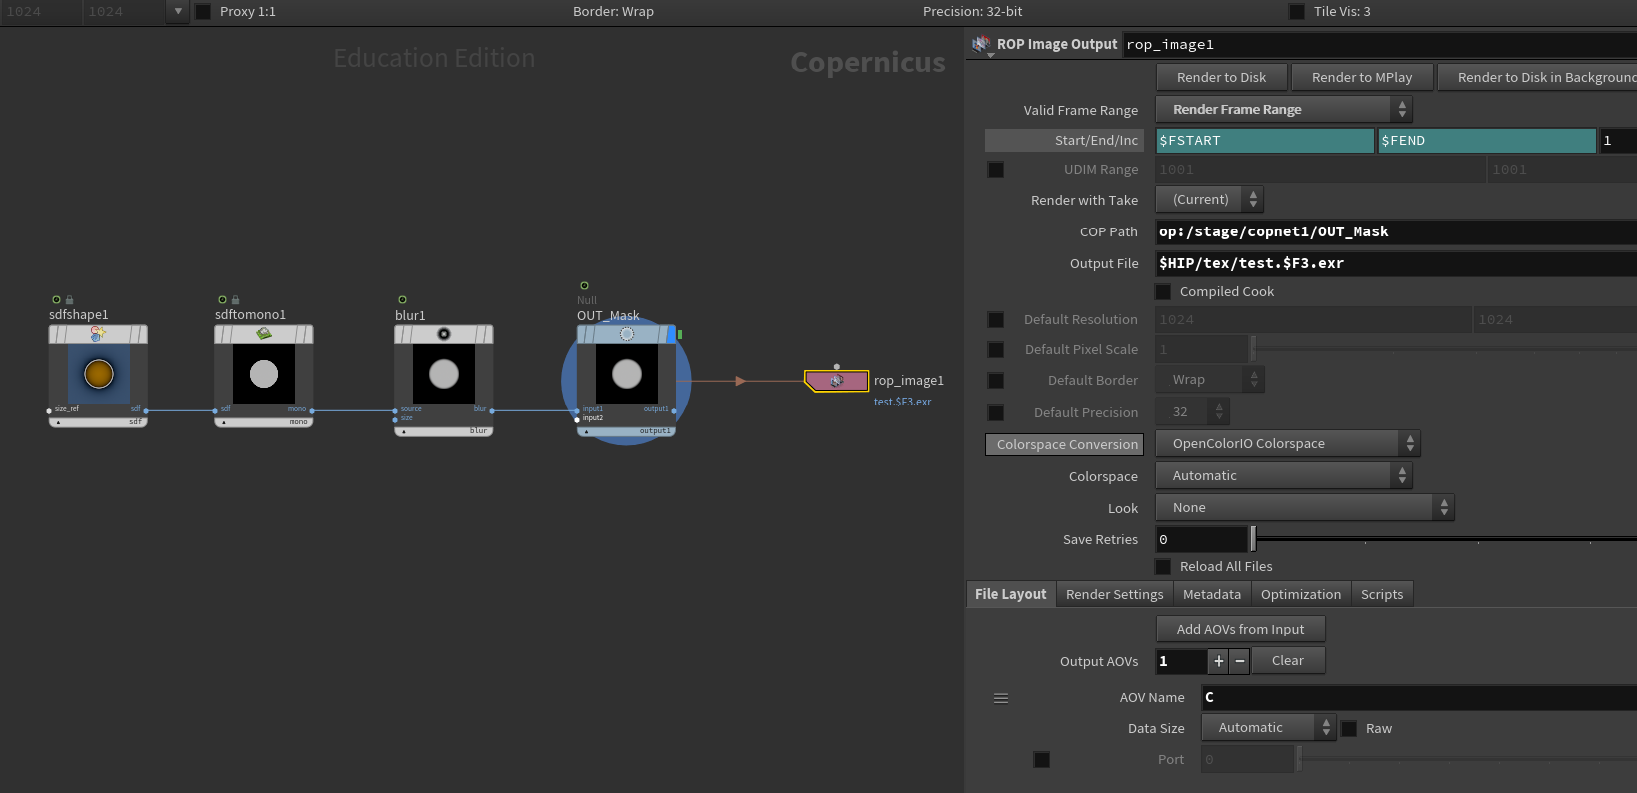Click the OUT_Mask null node icon
1637x793 pixels.
[x=627, y=334]
